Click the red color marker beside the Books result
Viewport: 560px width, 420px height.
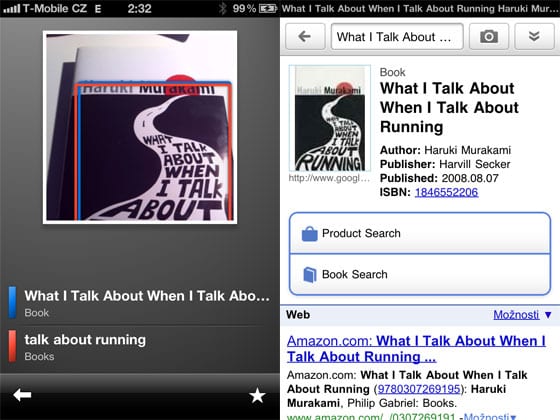12,346
